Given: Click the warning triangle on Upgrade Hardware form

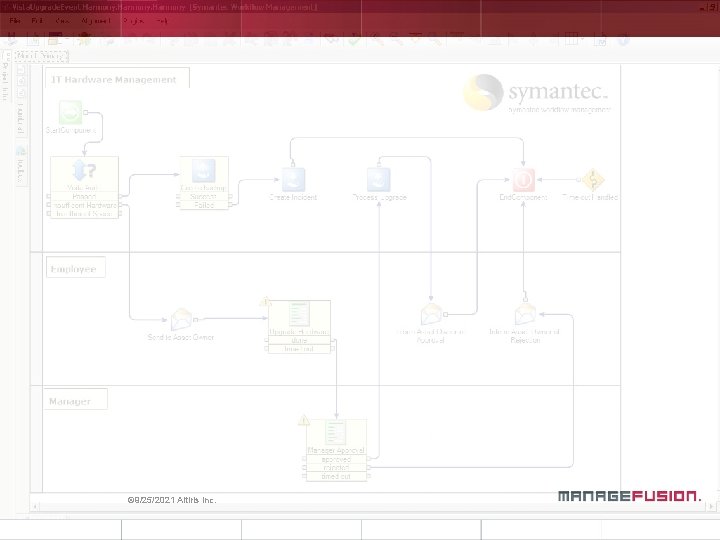Looking at the screenshot, I should point(265,302).
